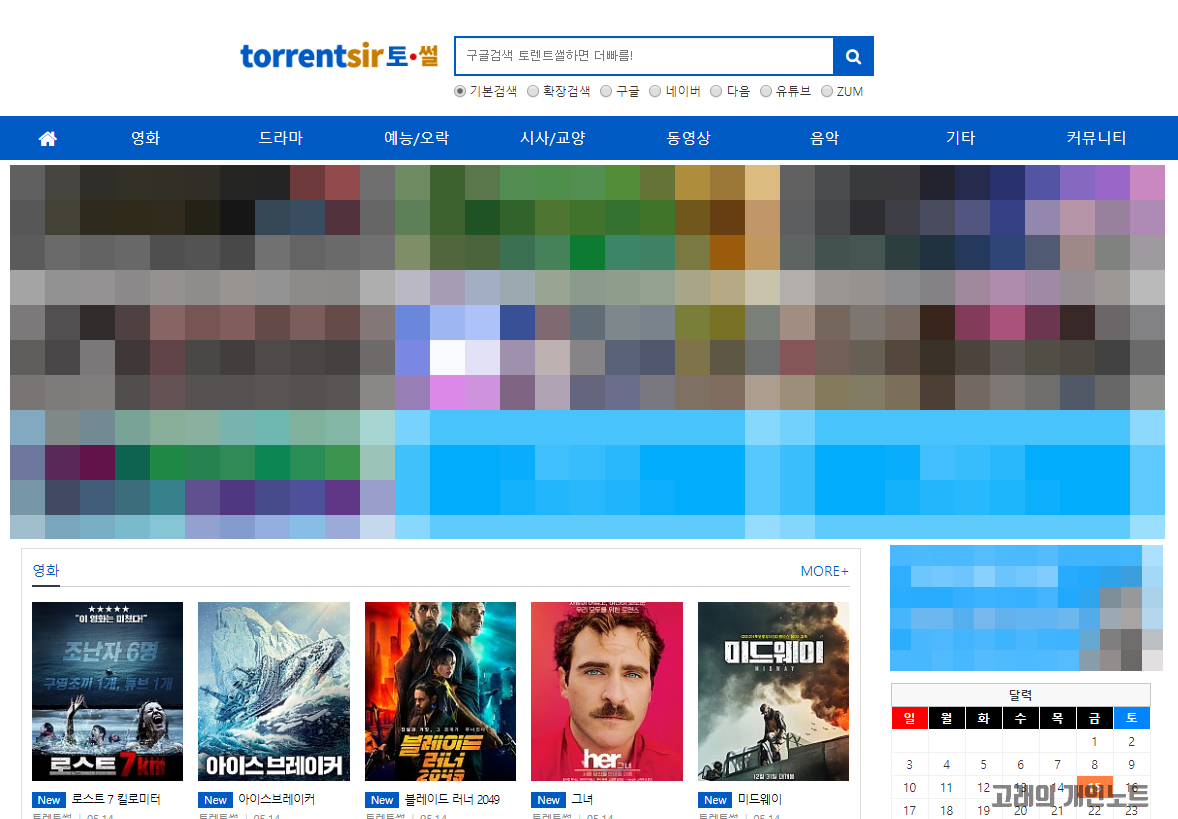
Task: Click New badge beside 아이스브레이커
Action: [216, 799]
